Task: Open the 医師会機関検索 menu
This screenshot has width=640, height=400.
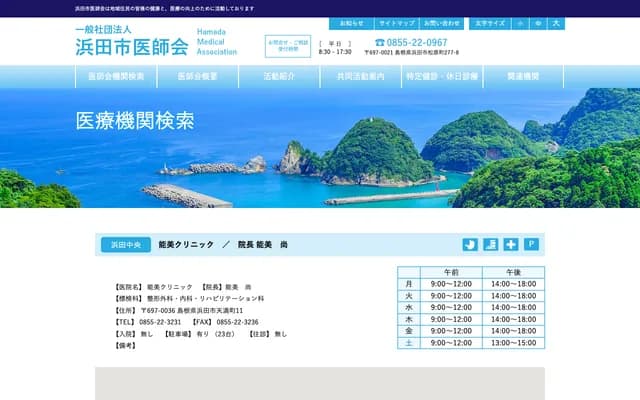Action: (x=116, y=77)
